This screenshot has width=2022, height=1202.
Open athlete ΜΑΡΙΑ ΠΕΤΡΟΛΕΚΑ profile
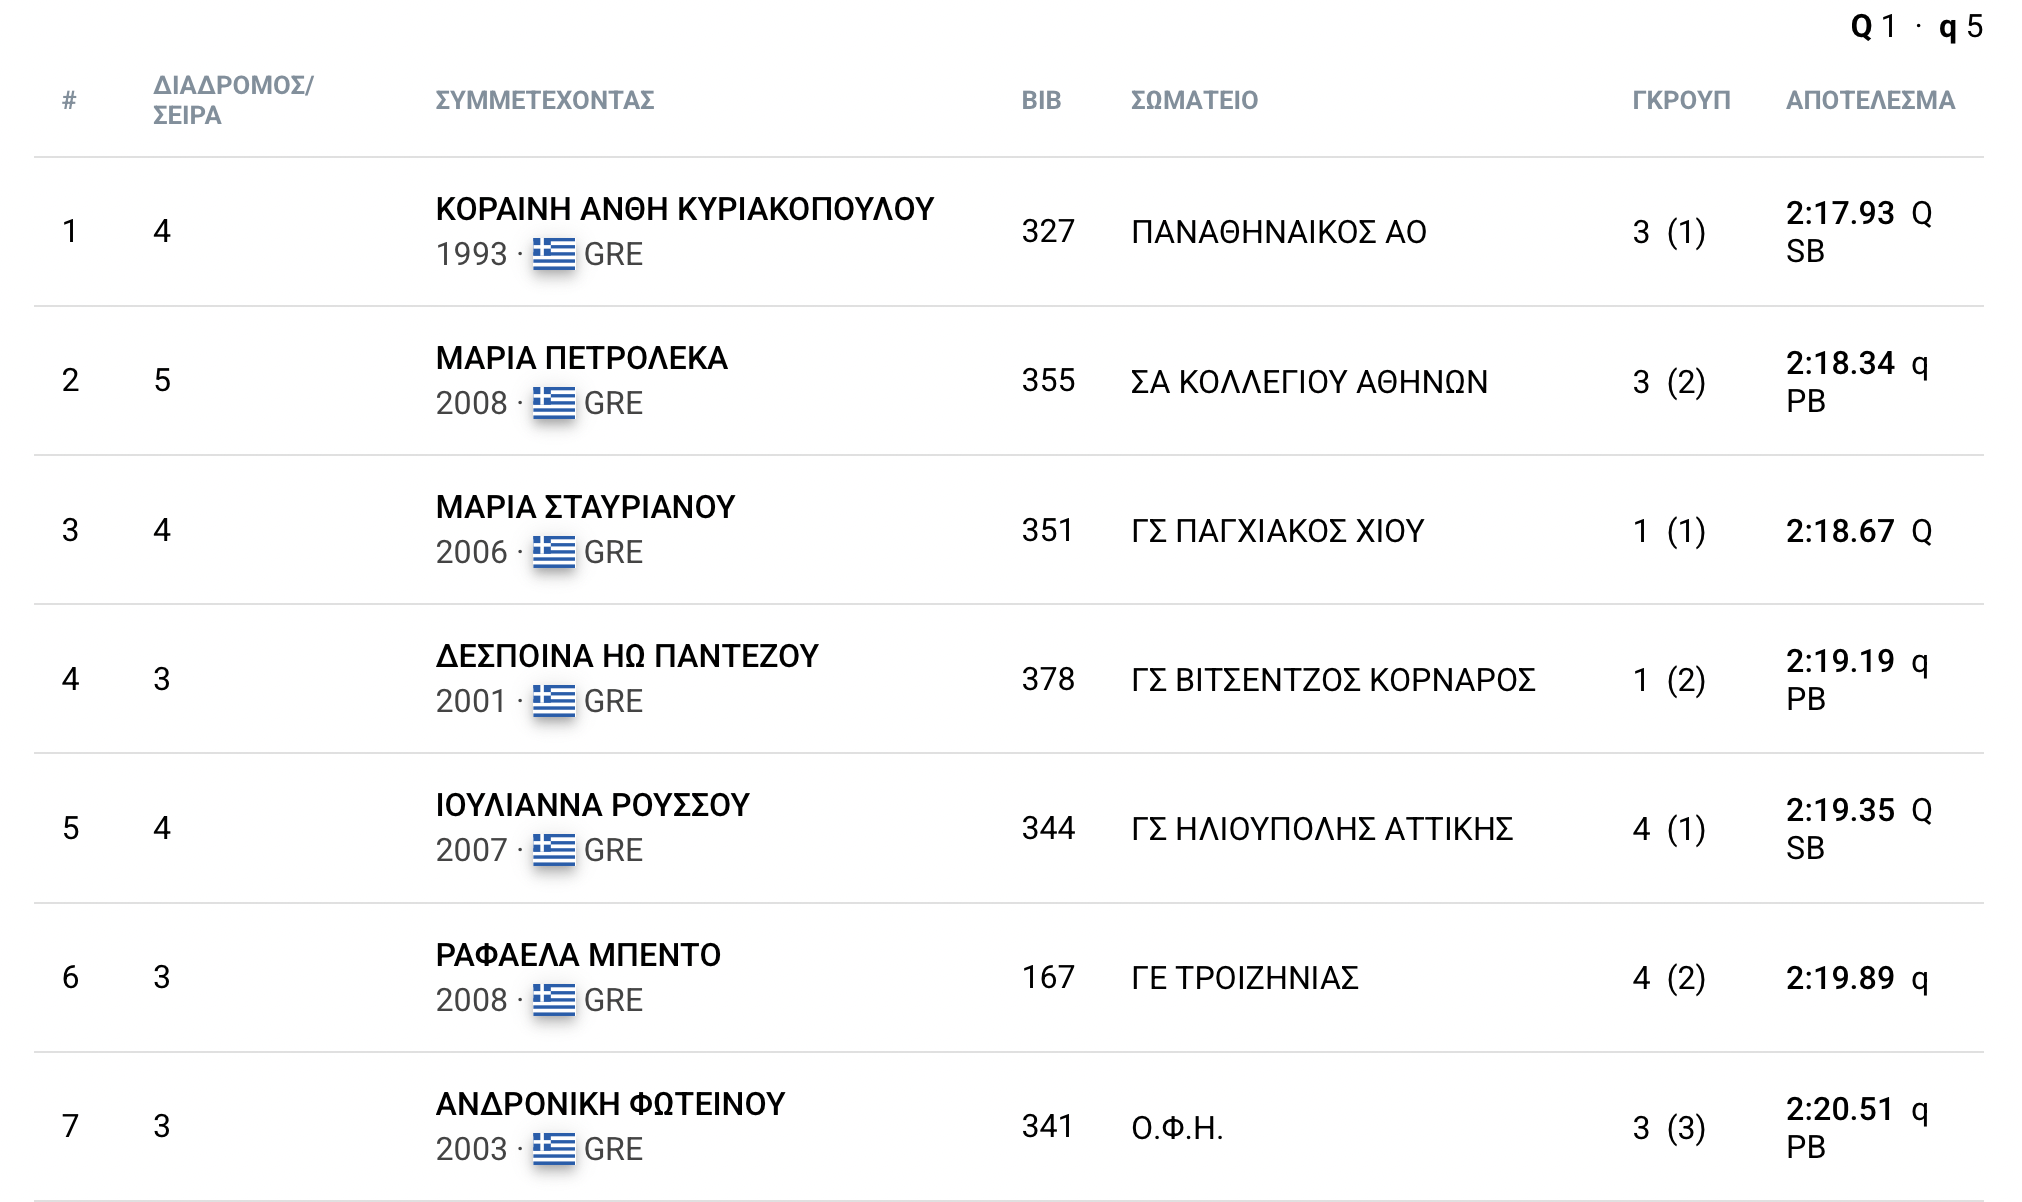[581, 358]
